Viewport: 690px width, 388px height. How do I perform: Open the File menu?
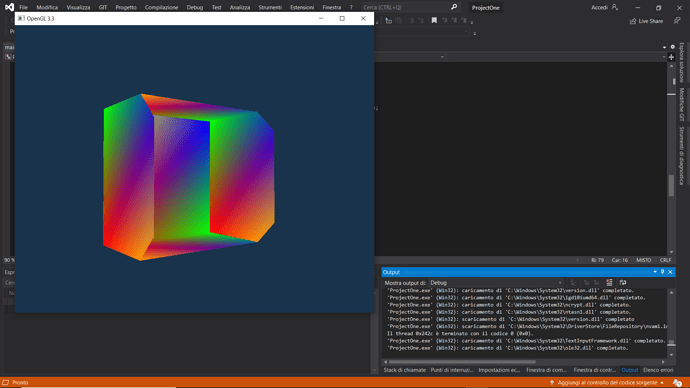[x=23, y=7]
